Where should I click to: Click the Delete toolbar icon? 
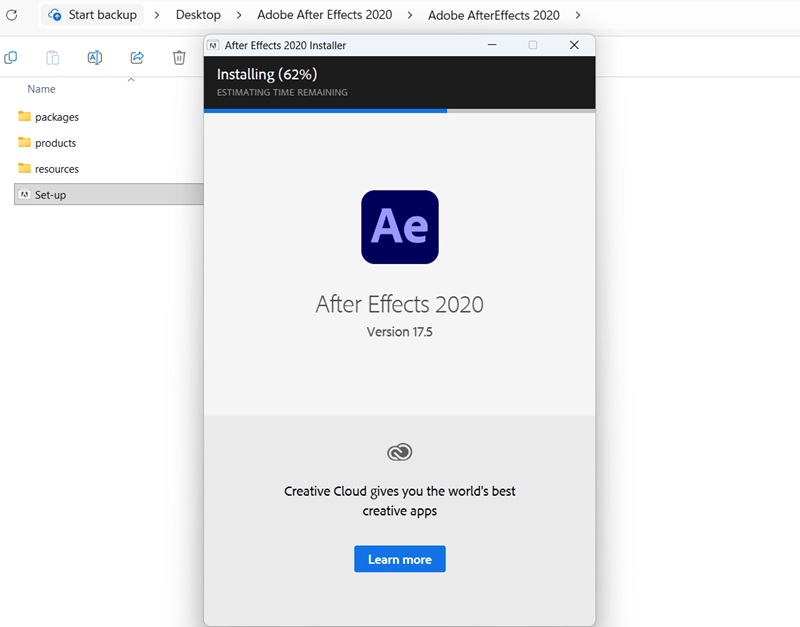[178, 58]
